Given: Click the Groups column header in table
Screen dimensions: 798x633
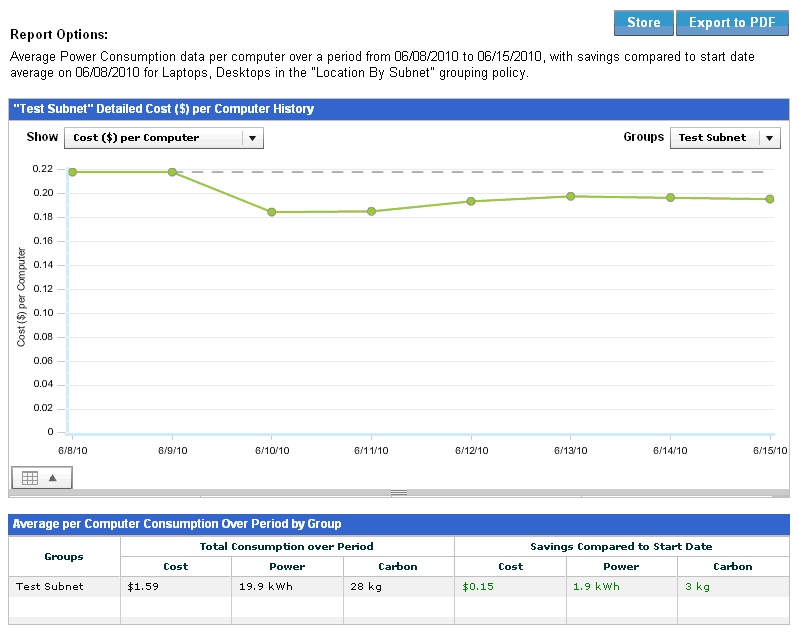Looking at the screenshot, I should click(64, 556).
